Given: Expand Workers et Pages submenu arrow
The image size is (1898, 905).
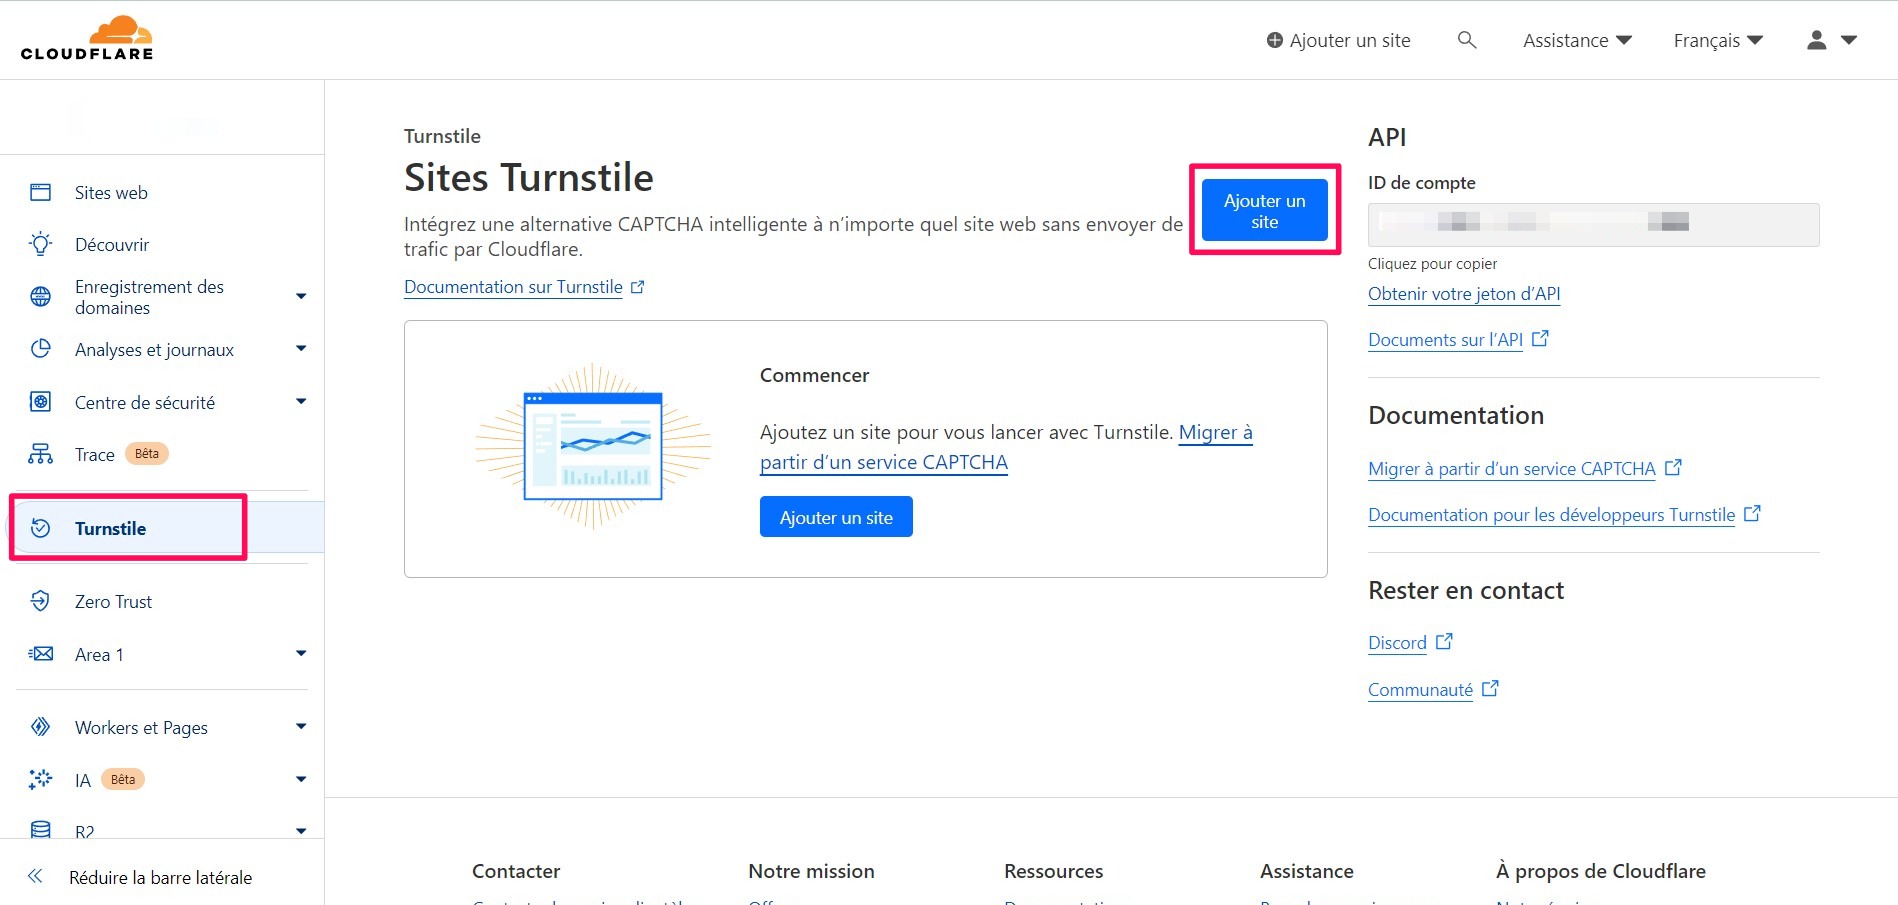Looking at the screenshot, I should pos(301,726).
